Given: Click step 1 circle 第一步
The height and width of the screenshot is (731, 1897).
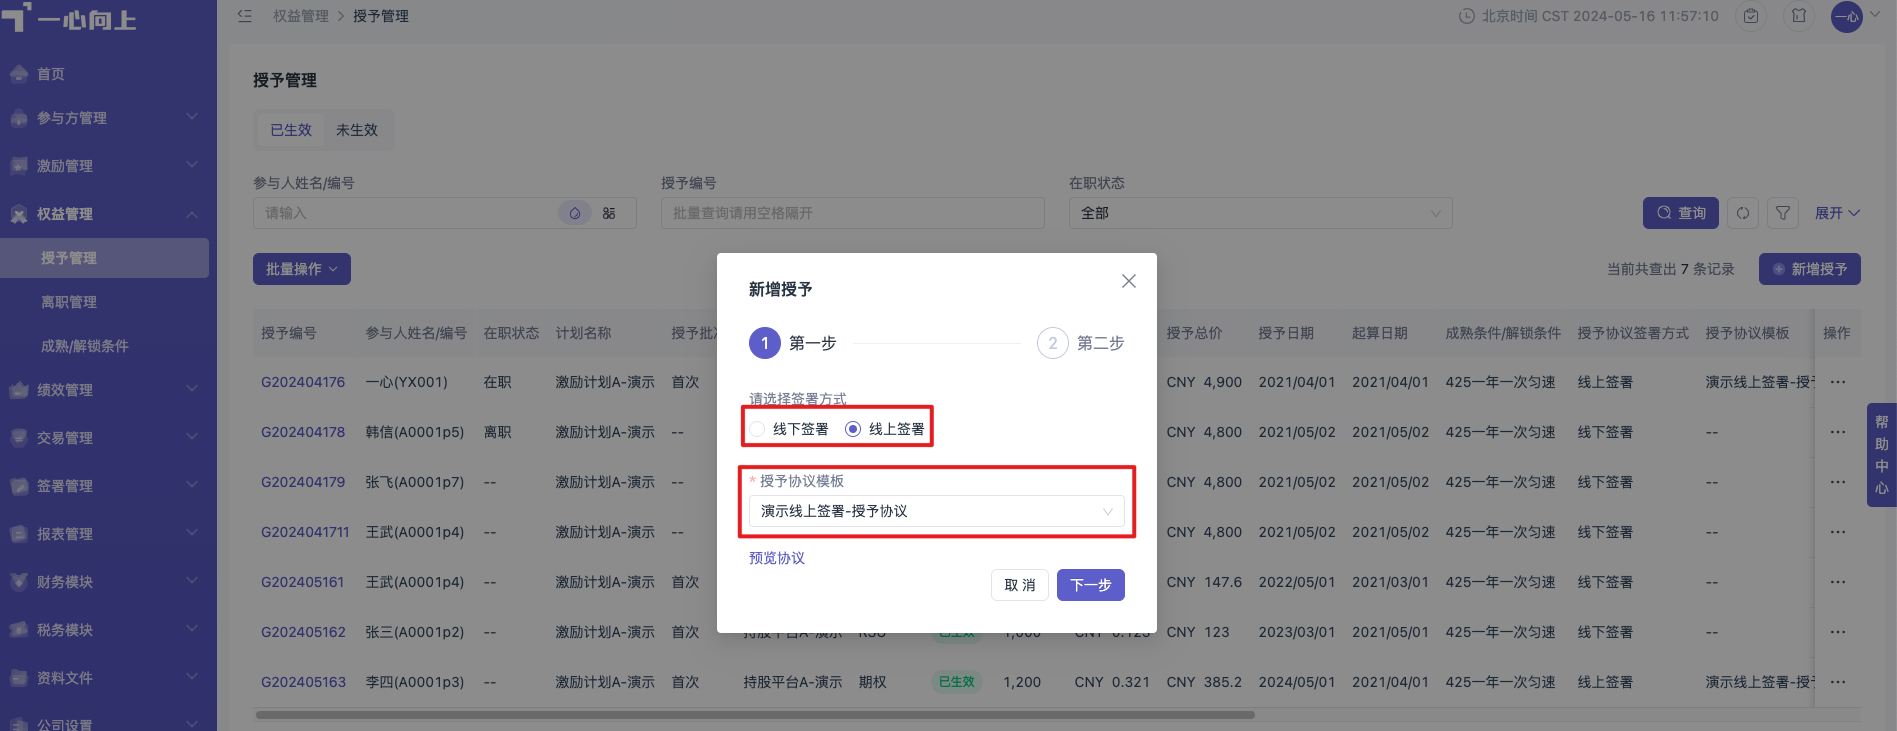Looking at the screenshot, I should tap(765, 343).
